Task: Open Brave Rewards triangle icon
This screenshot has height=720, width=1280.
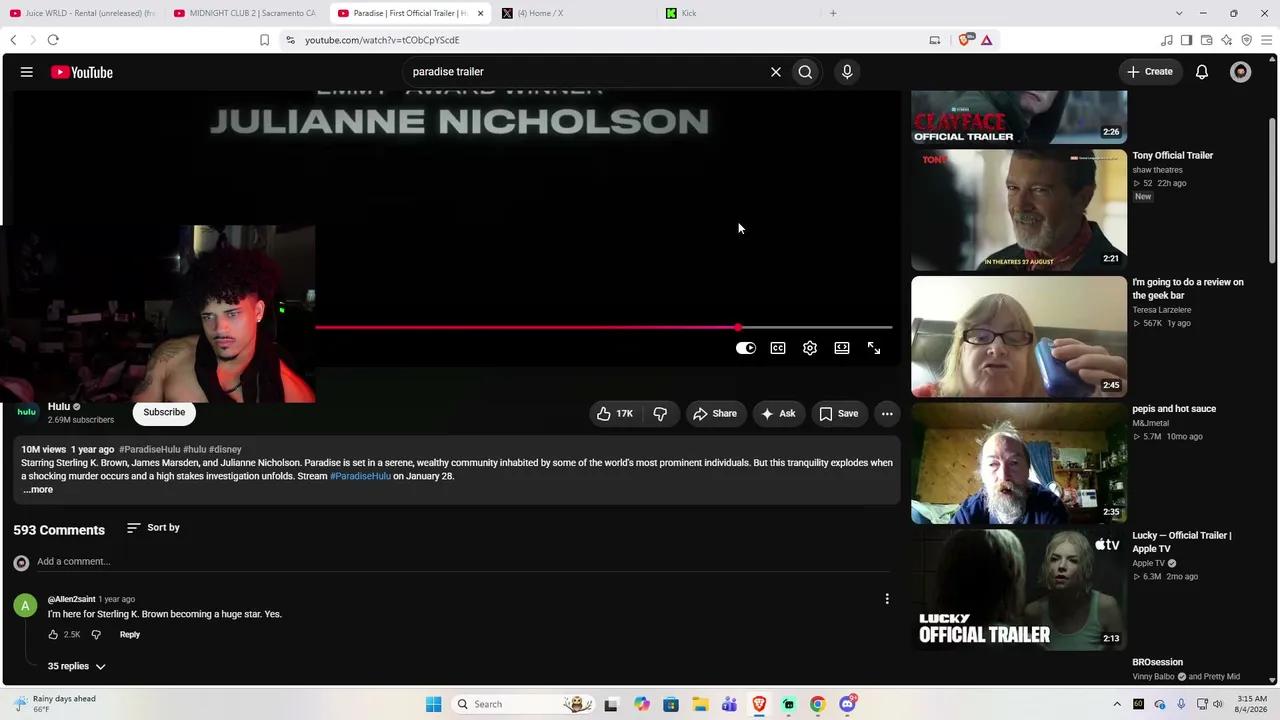Action: point(986,40)
